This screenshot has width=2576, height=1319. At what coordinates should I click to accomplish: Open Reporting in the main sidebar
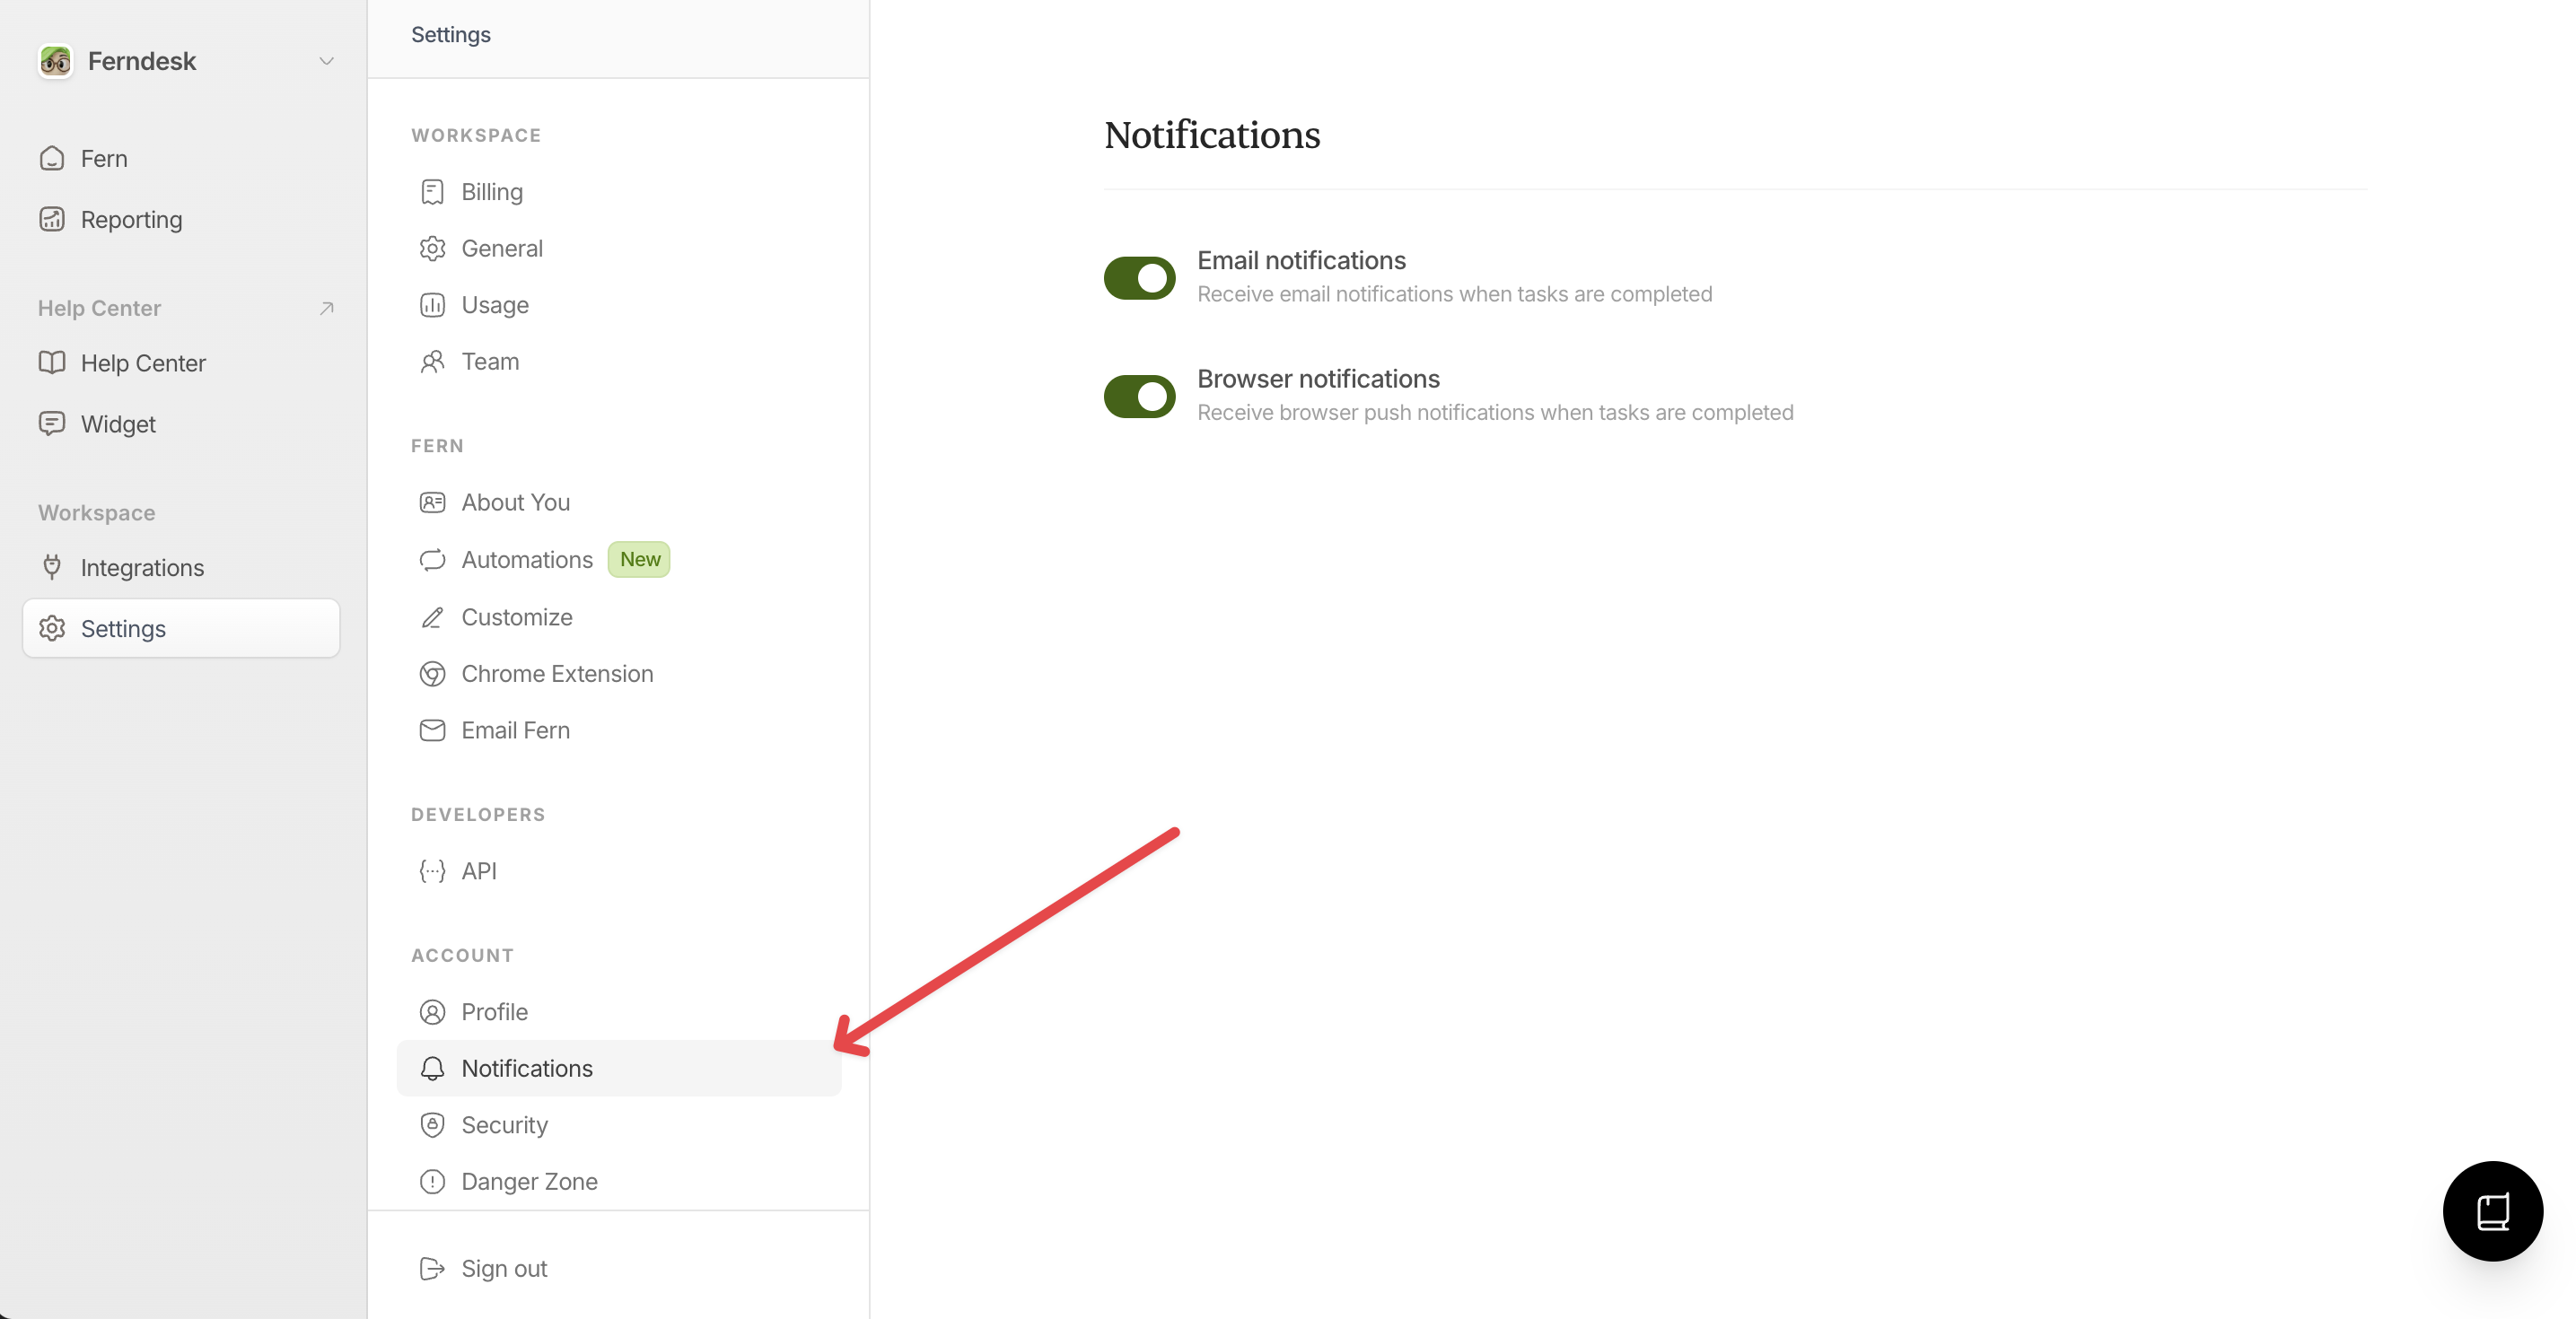pos(131,220)
